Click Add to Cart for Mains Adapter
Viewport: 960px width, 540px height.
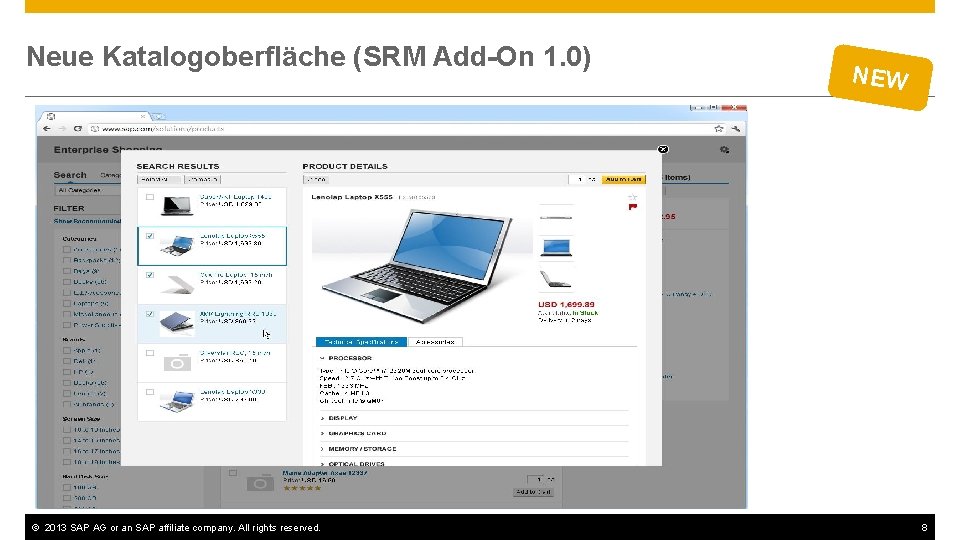pyautogui.click(x=533, y=492)
